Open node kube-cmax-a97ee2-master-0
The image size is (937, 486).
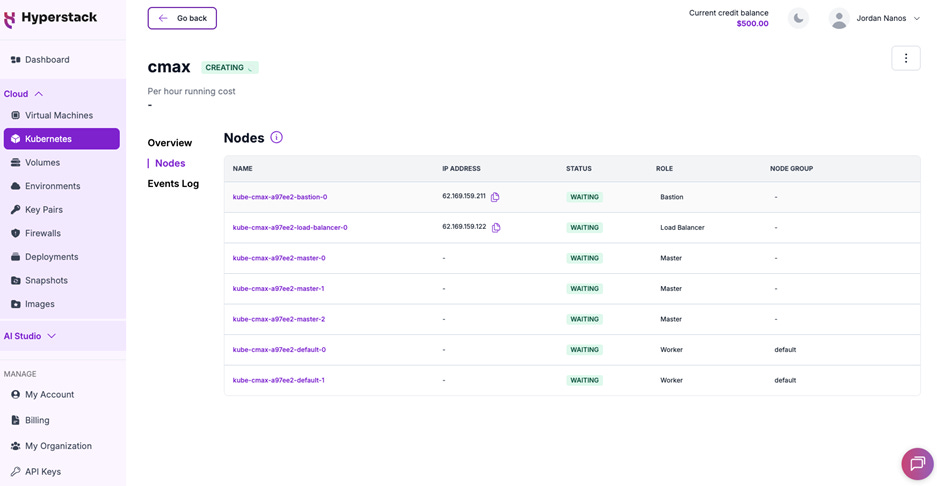point(279,258)
